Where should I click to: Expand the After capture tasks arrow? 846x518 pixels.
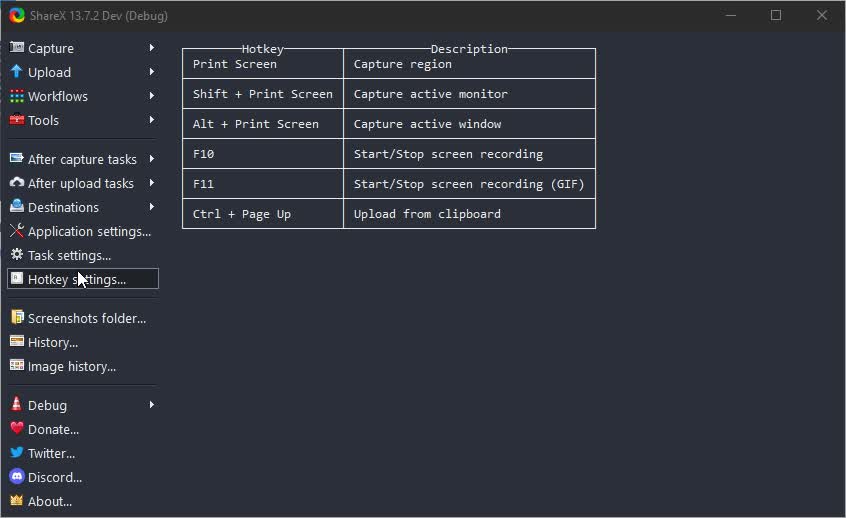coord(152,159)
